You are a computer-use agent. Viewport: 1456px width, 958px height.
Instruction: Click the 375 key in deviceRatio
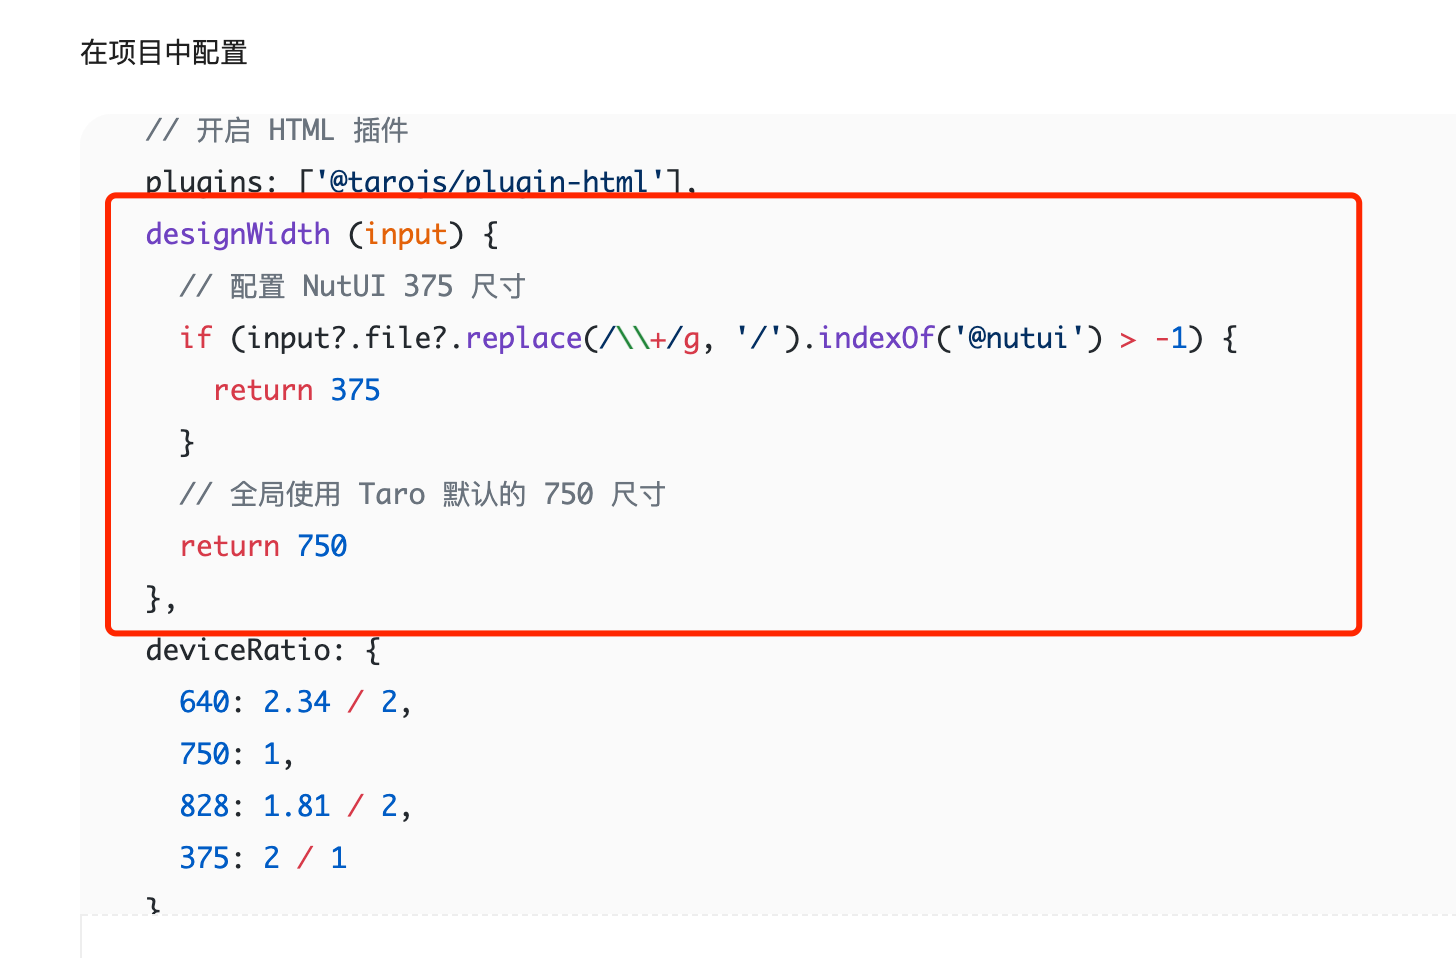(205, 858)
